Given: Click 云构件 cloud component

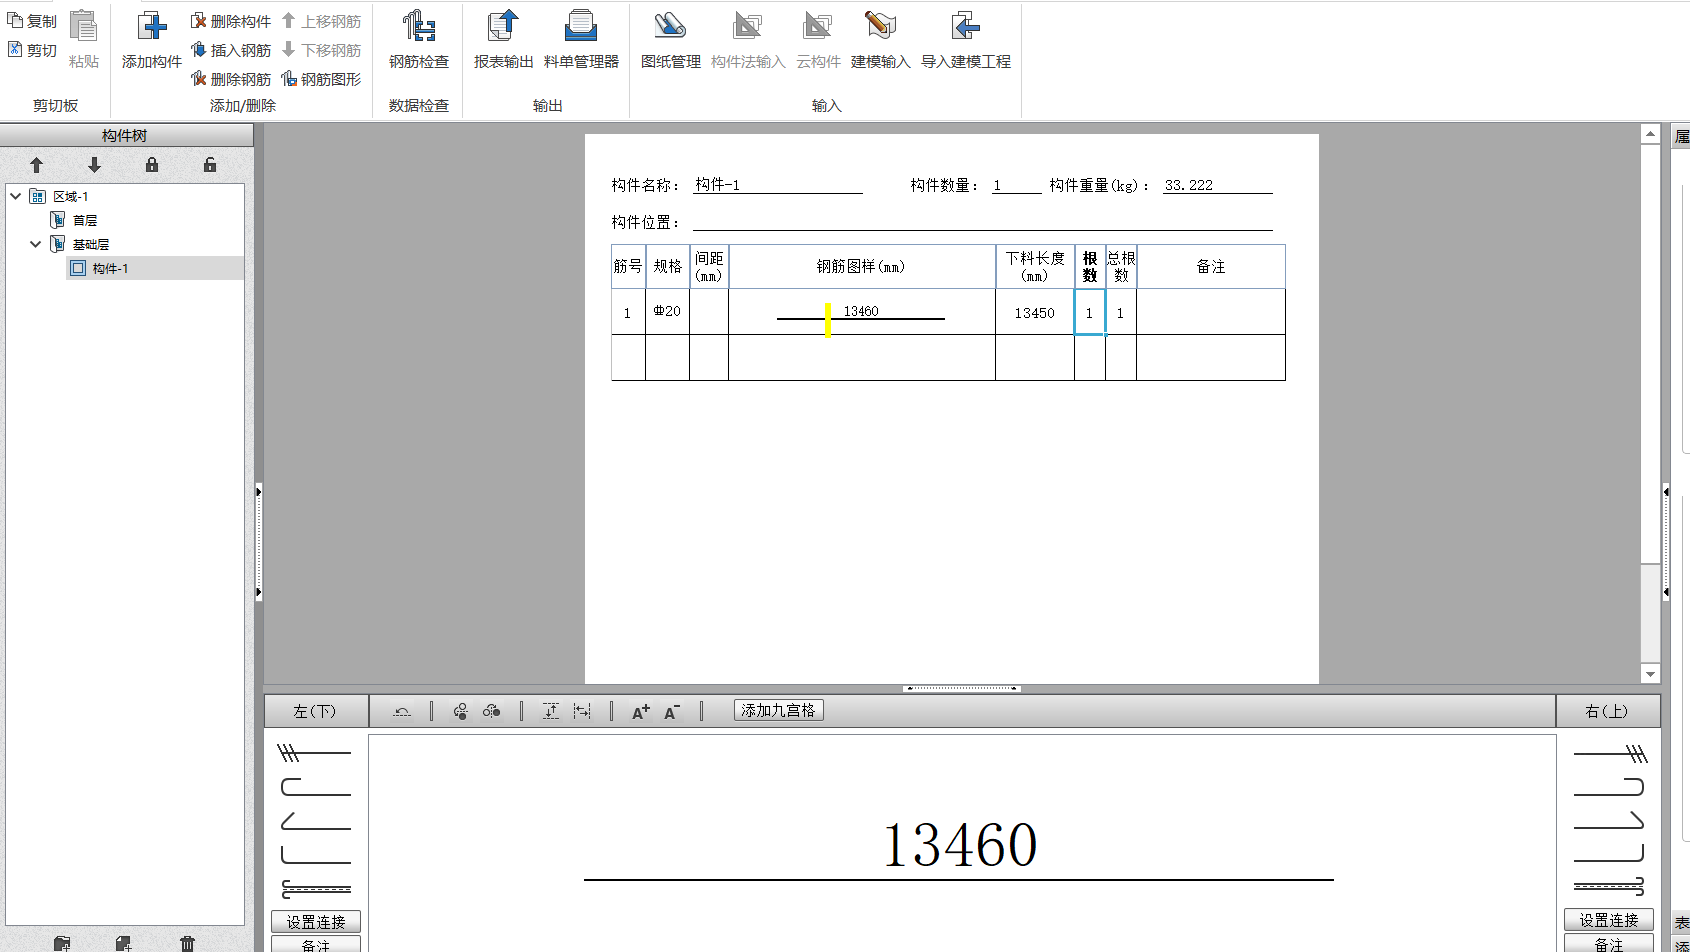Looking at the screenshot, I should [x=818, y=40].
